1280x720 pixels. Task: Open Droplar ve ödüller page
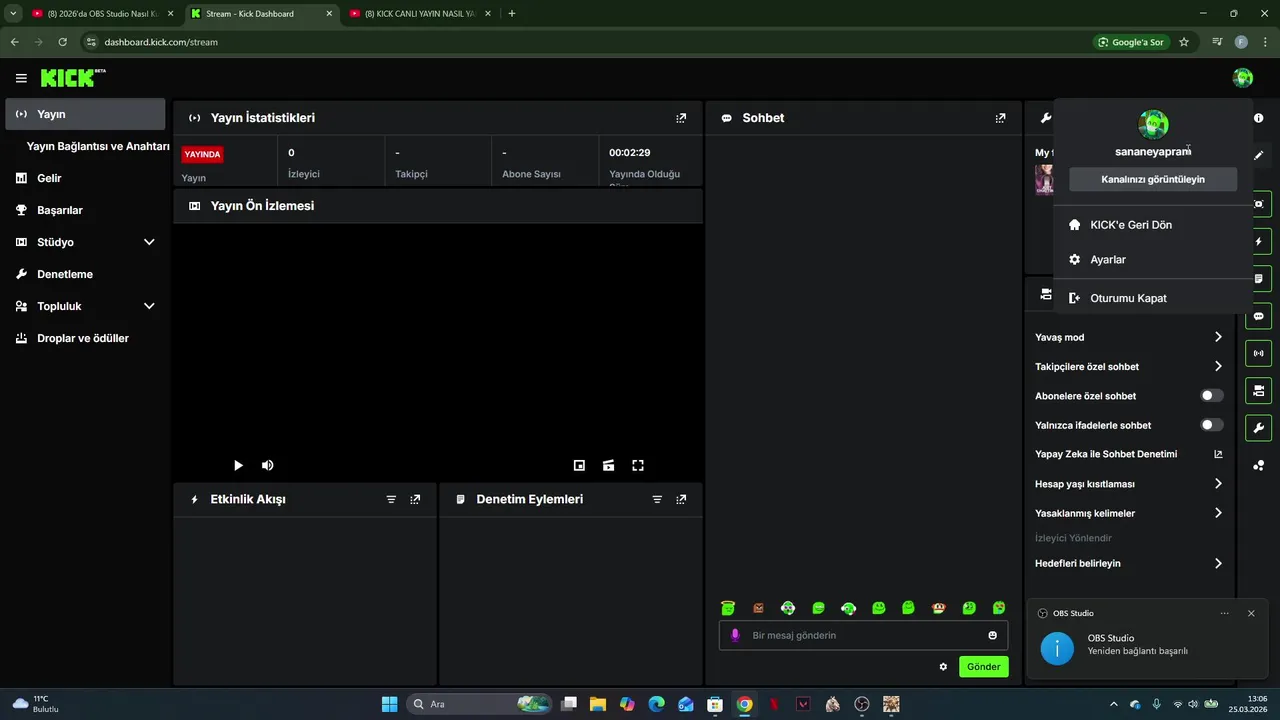pyautogui.click(x=85, y=338)
